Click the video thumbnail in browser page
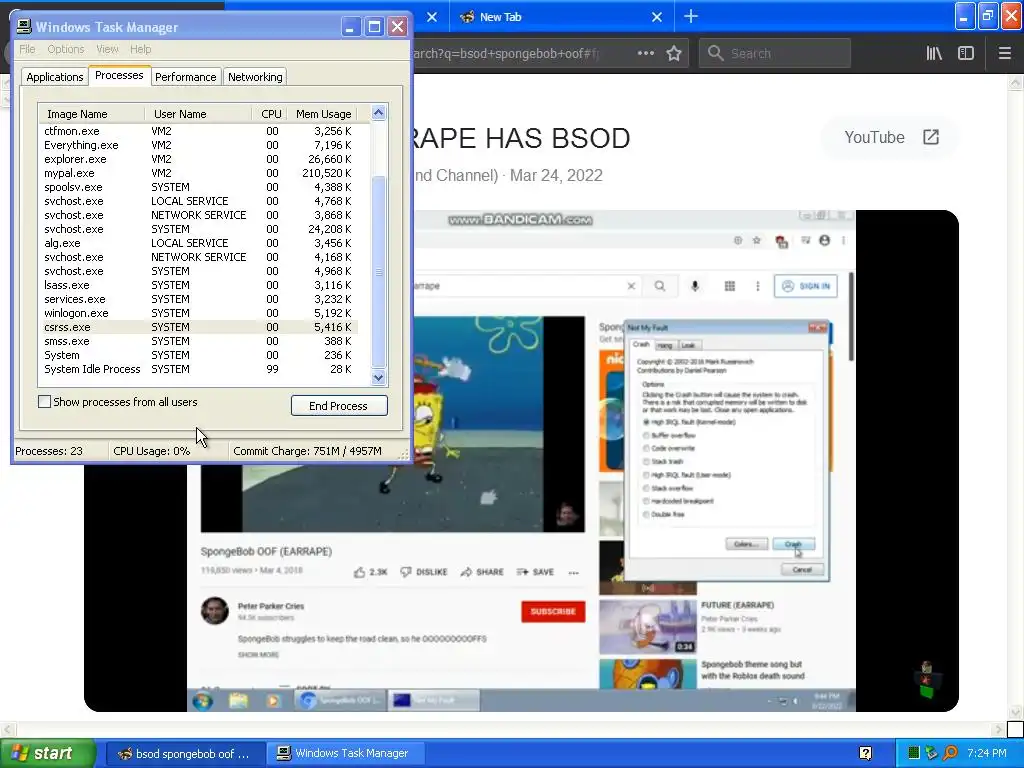This screenshot has width=1024, height=768. coord(522,461)
